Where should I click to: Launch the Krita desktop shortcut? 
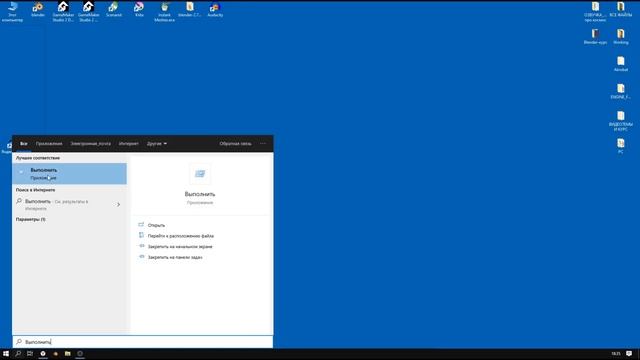coord(139,9)
